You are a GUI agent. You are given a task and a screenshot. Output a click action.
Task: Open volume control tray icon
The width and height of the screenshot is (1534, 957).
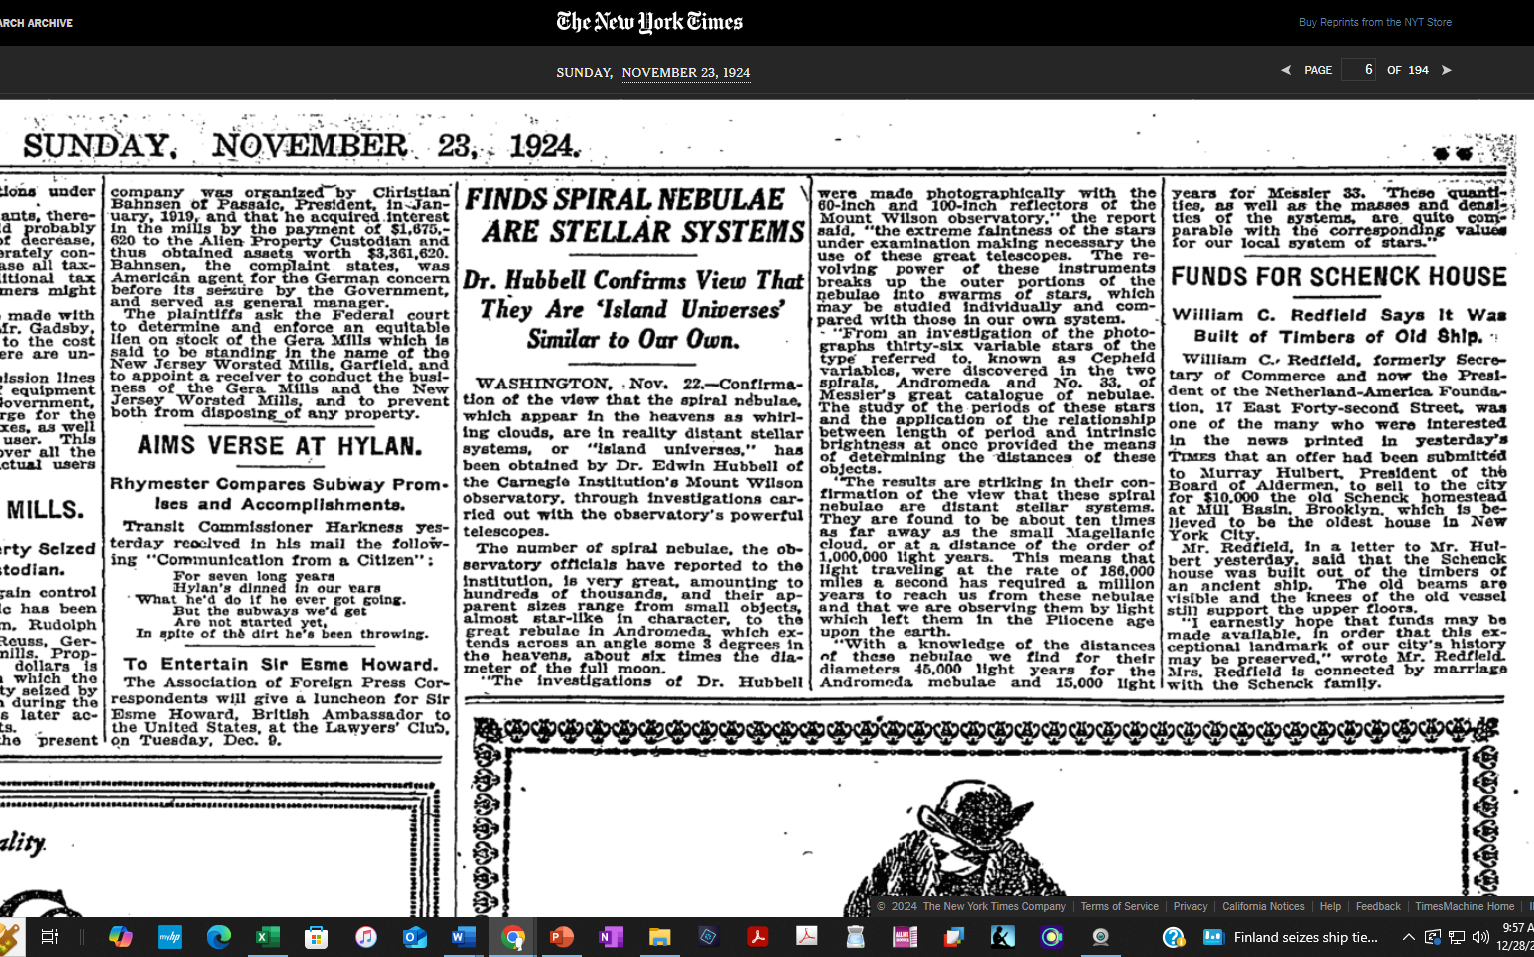[1481, 937]
